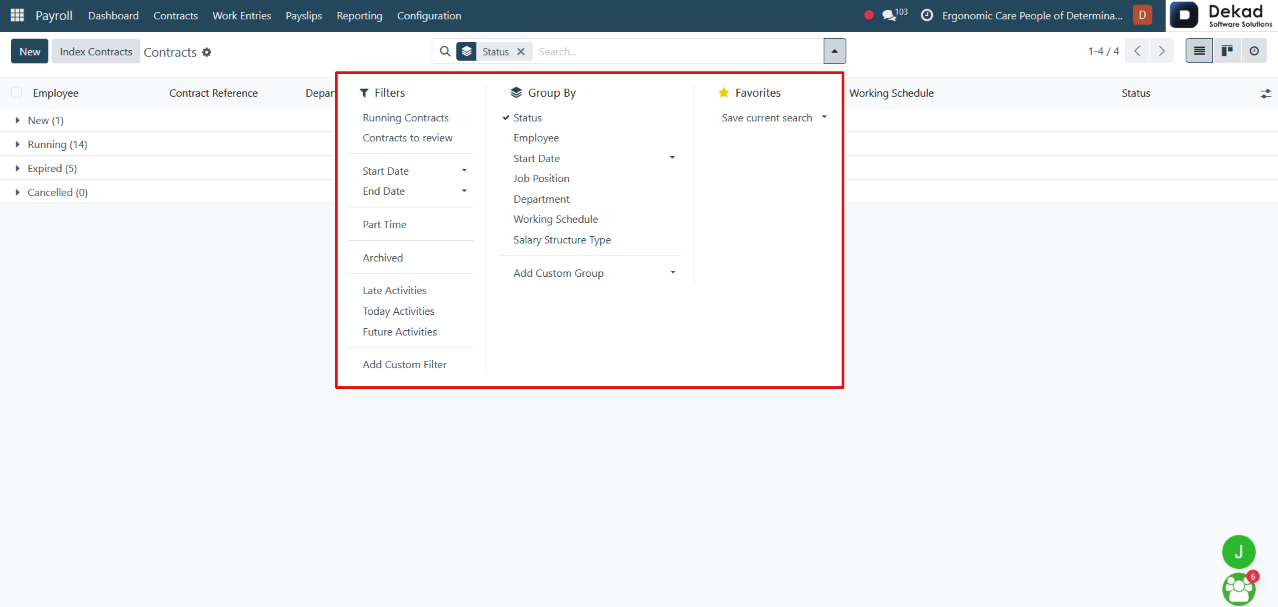Click company name Ergonomic Care People

pos(1032,16)
